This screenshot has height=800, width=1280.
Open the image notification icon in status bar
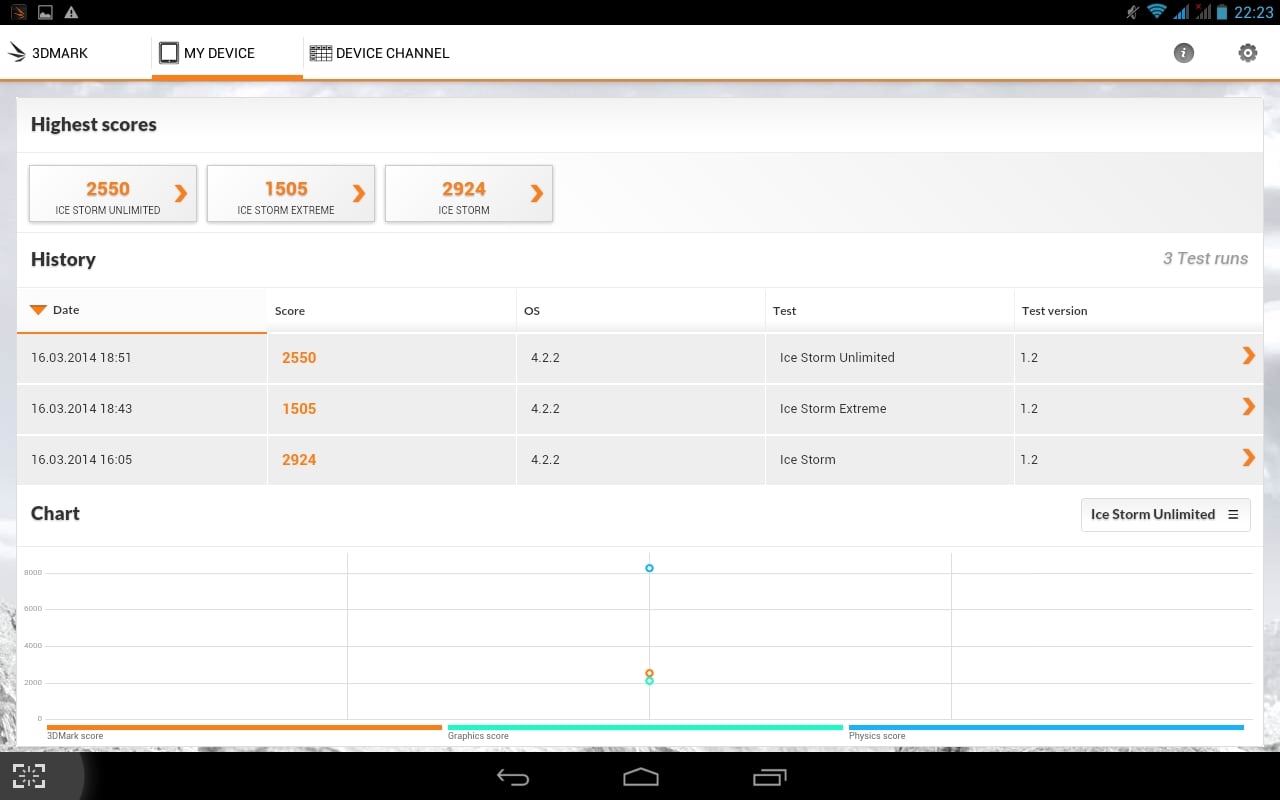point(45,12)
